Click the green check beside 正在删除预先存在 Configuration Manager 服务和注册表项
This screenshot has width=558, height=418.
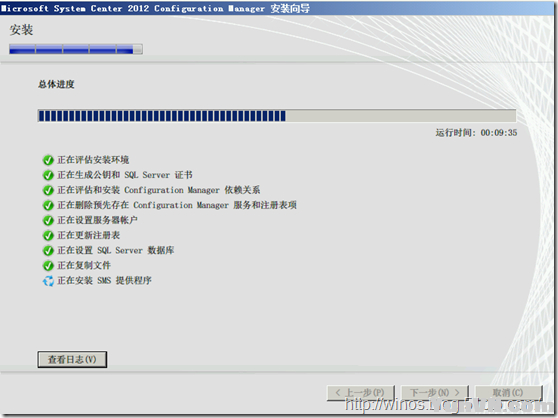click(x=48, y=205)
